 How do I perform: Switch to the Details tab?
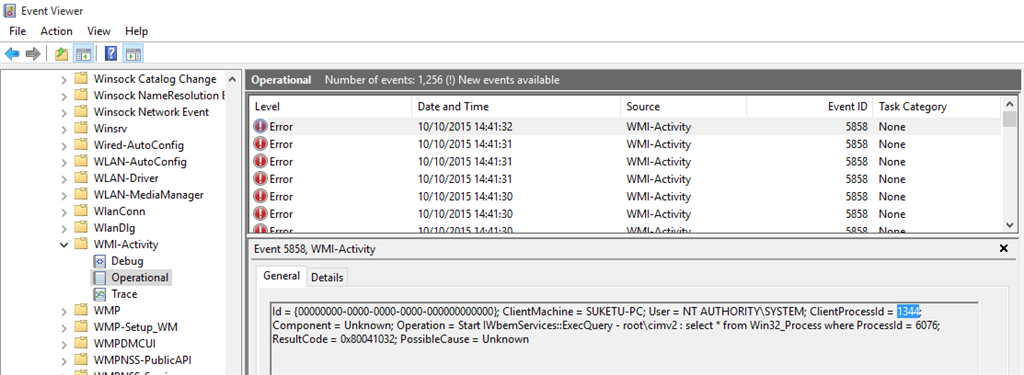tap(327, 277)
